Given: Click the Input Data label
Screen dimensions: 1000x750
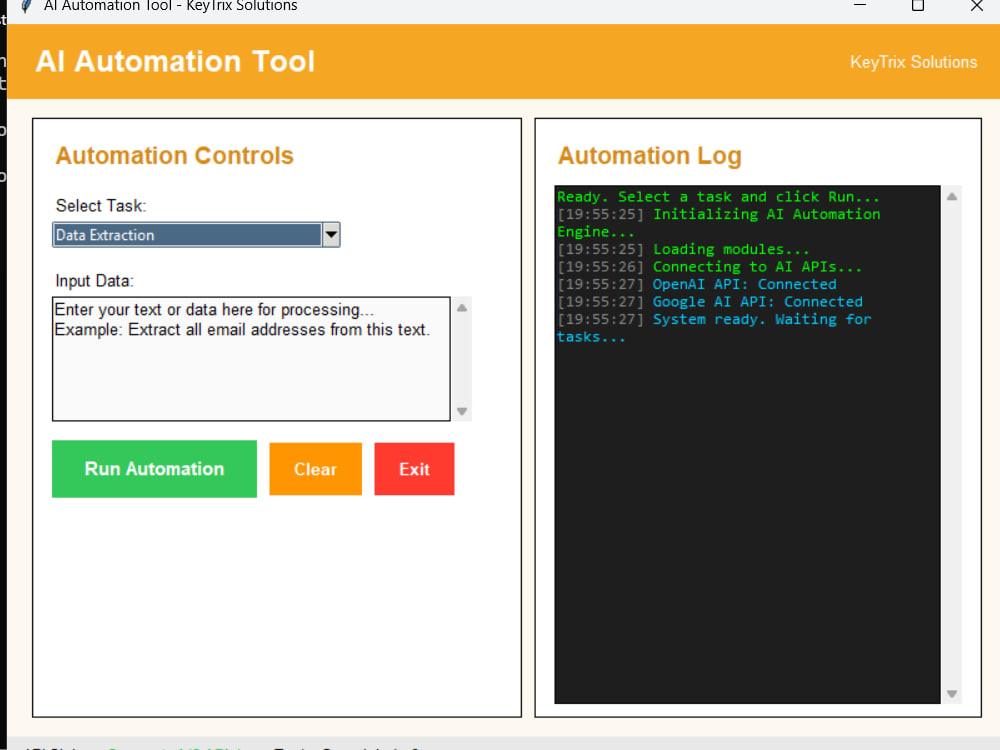Looking at the screenshot, I should click(94, 281).
